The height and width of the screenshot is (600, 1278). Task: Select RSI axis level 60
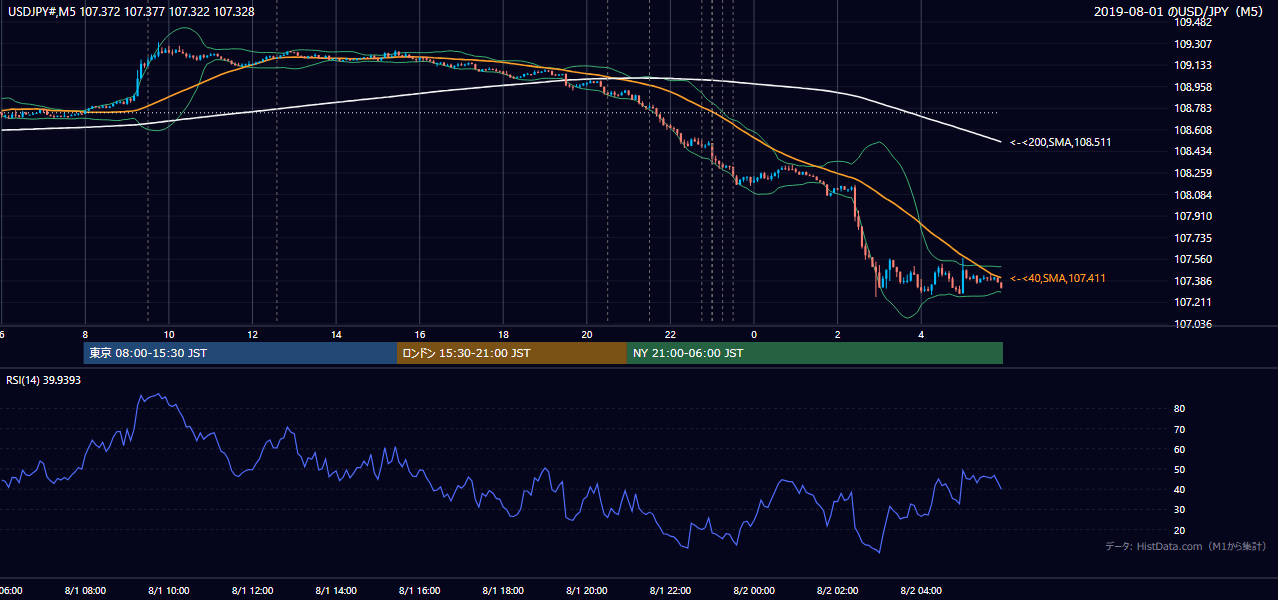pyautogui.click(x=1179, y=449)
